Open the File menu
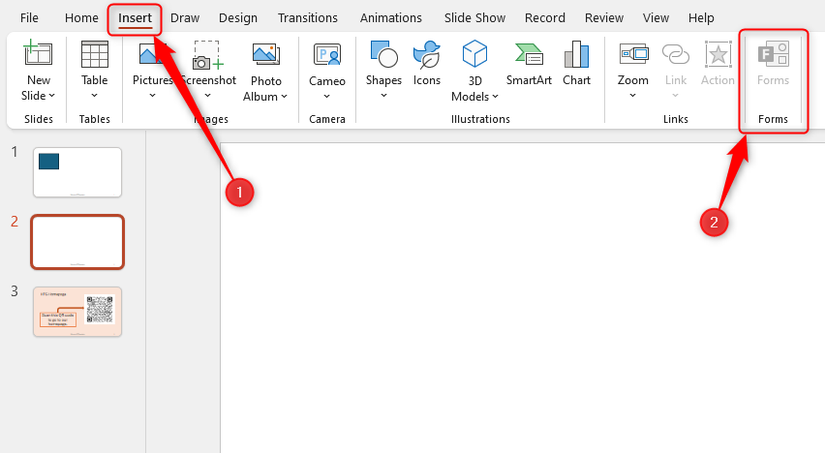The height and width of the screenshot is (453, 825). click(29, 18)
